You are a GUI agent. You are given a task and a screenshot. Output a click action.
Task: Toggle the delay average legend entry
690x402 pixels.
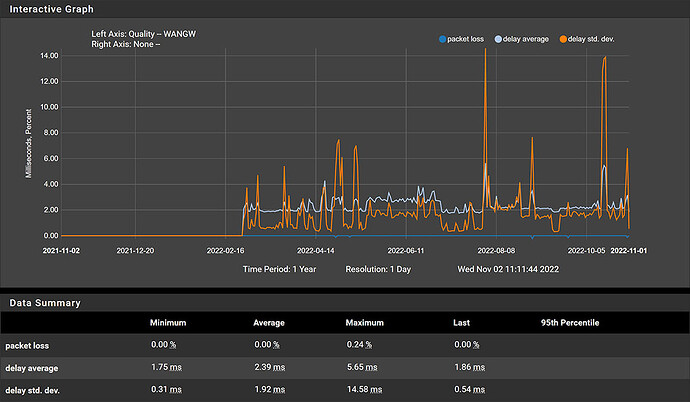(521, 39)
